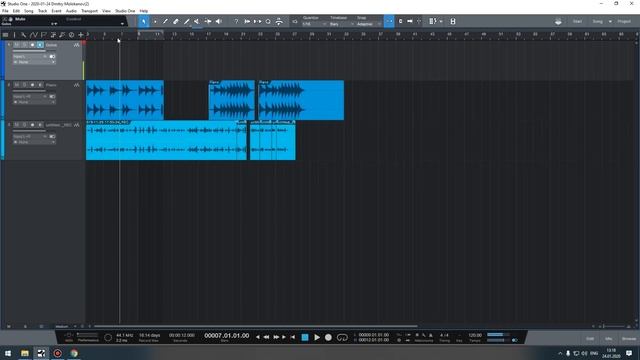
Task: Open the Studio One menu
Action: (125, 11)
